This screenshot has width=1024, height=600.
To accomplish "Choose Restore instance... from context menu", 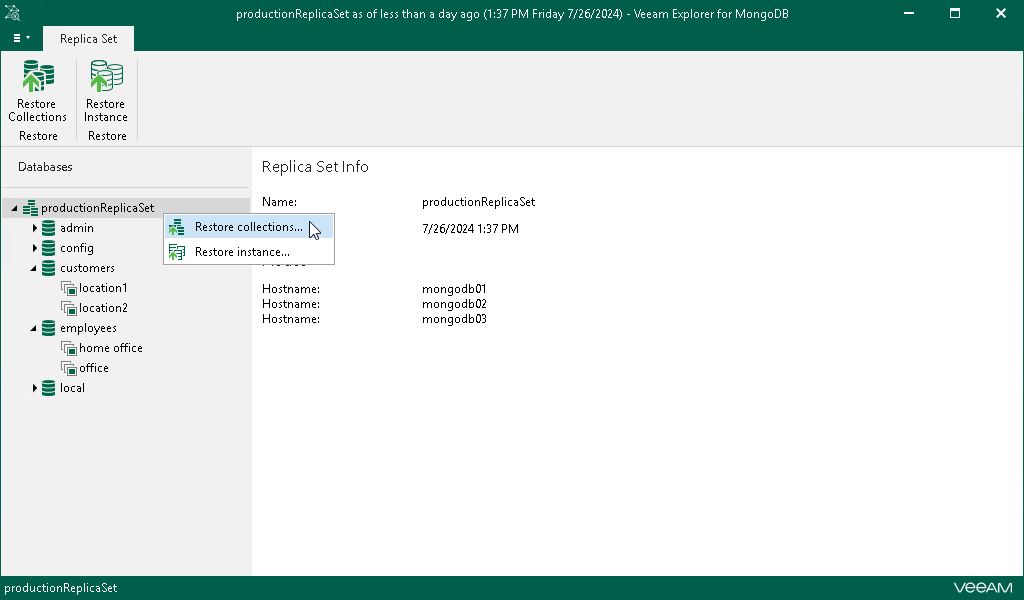I will 249,252.
